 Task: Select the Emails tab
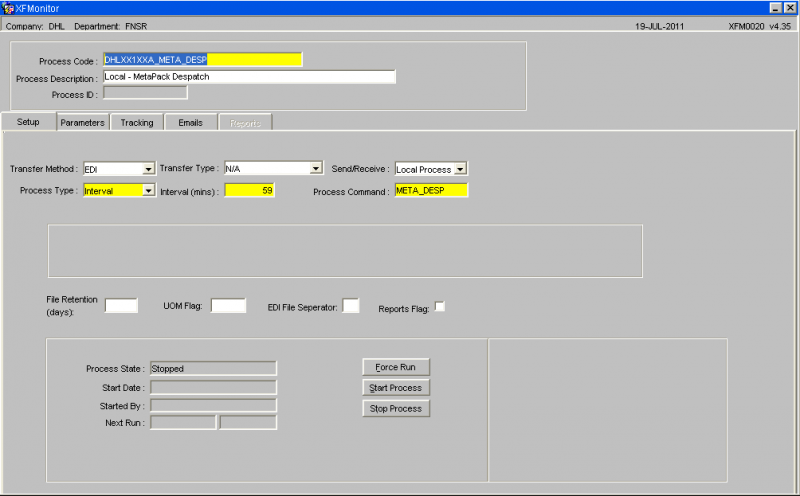[190, 122]
